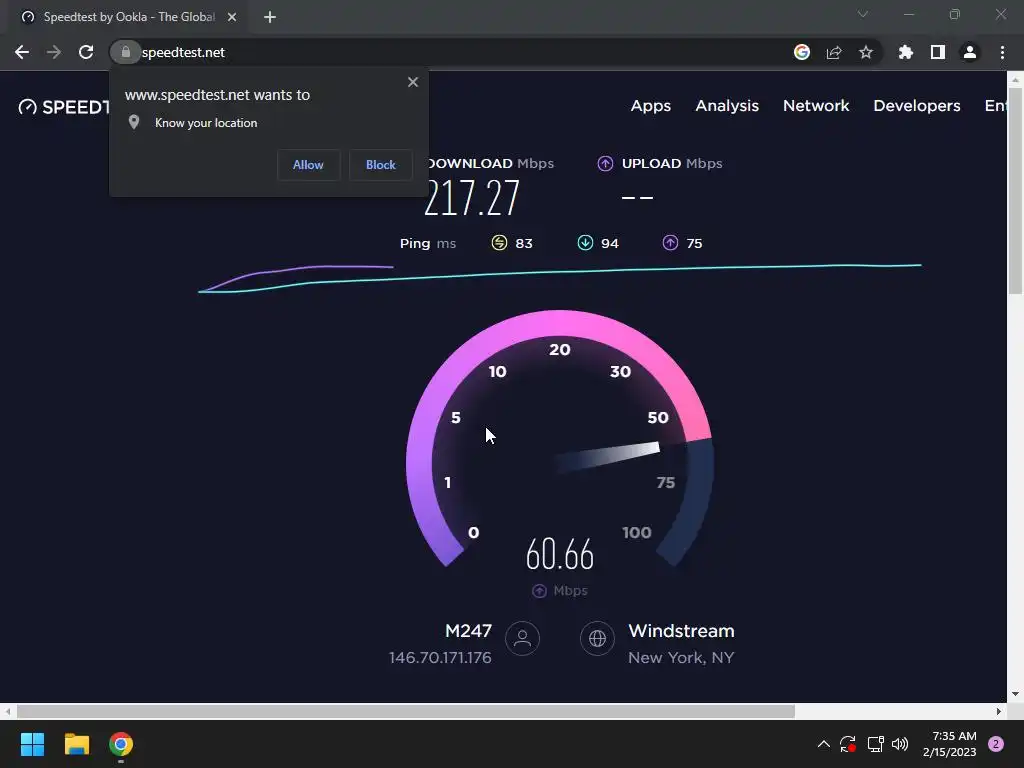Click the globe icon beside Windstream
1024x768 pixels.
point(598,638)
